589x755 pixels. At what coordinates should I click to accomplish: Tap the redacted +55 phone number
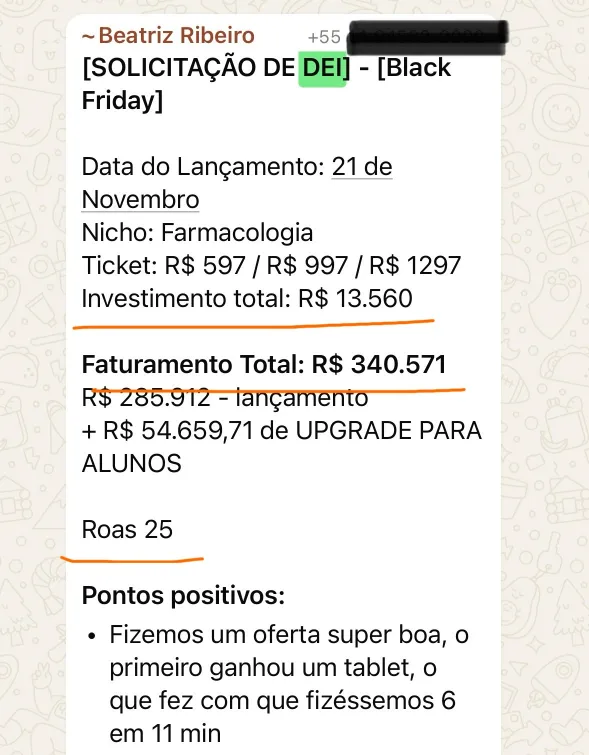point(407,37)
